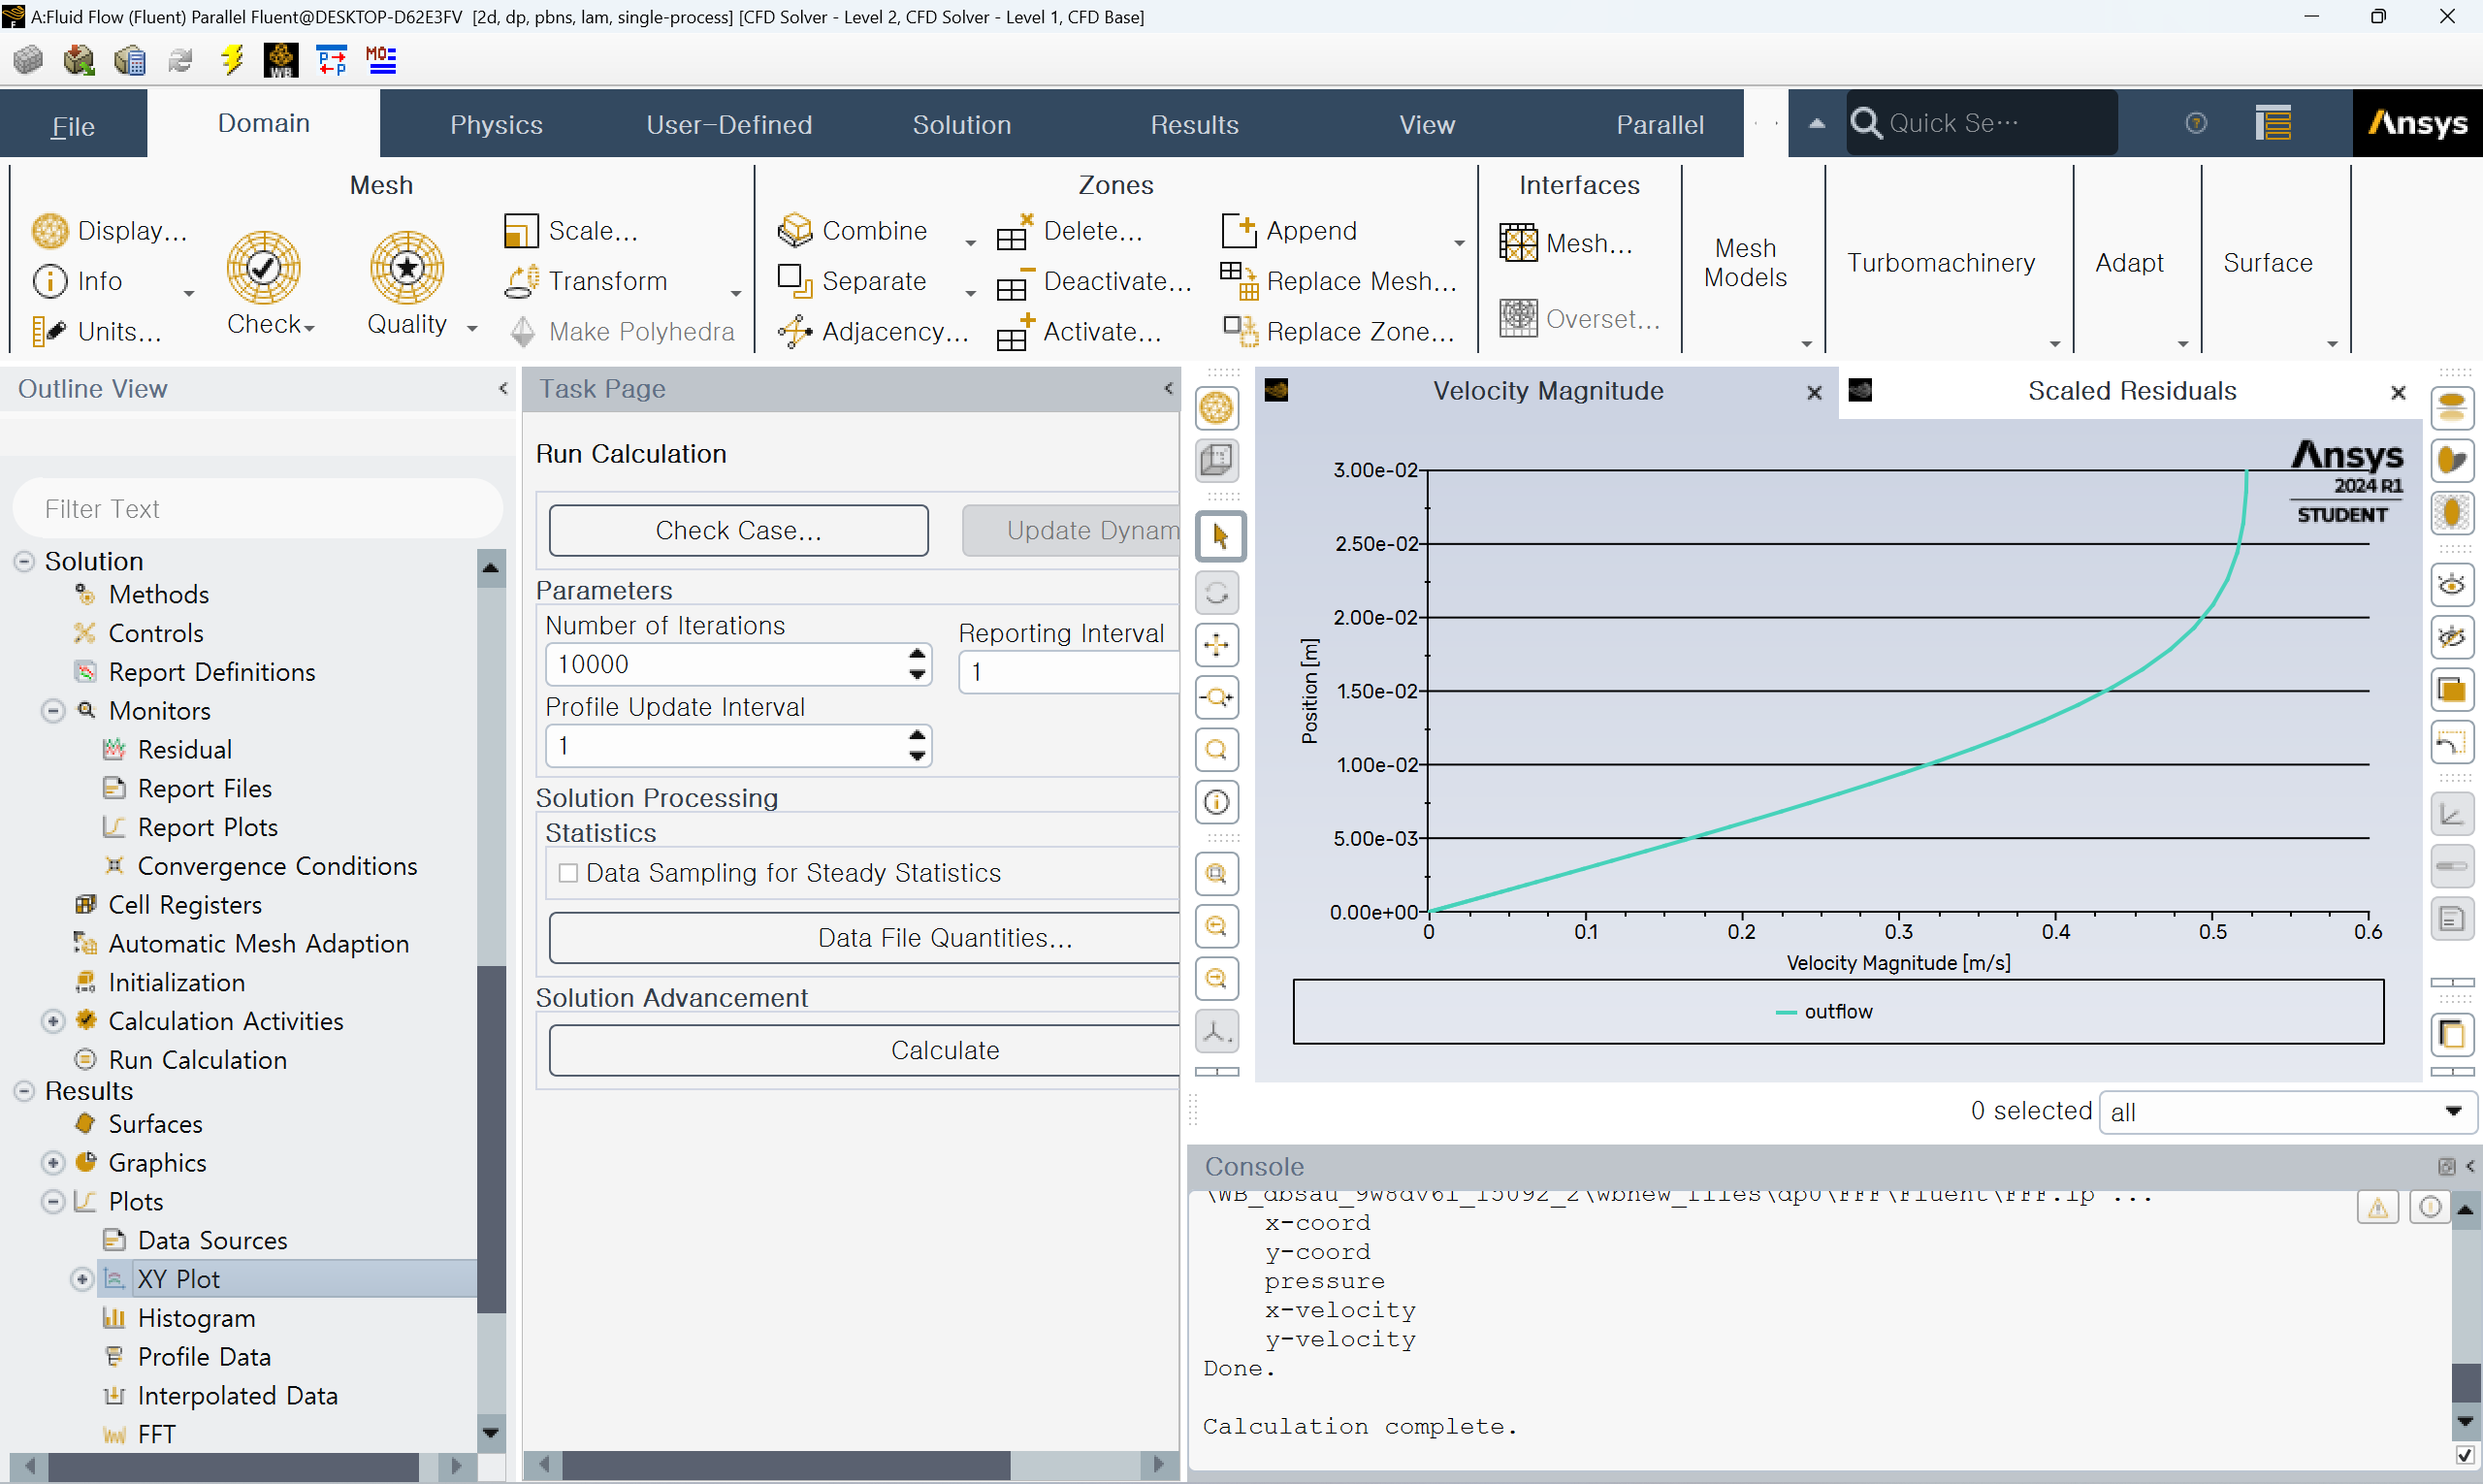Image resolution: width=2483 pixels, height=1484 pixels.
Task: Enable Data Sampling for Steady Statistics
Action: pyautogui.click(x=568, y=873)
